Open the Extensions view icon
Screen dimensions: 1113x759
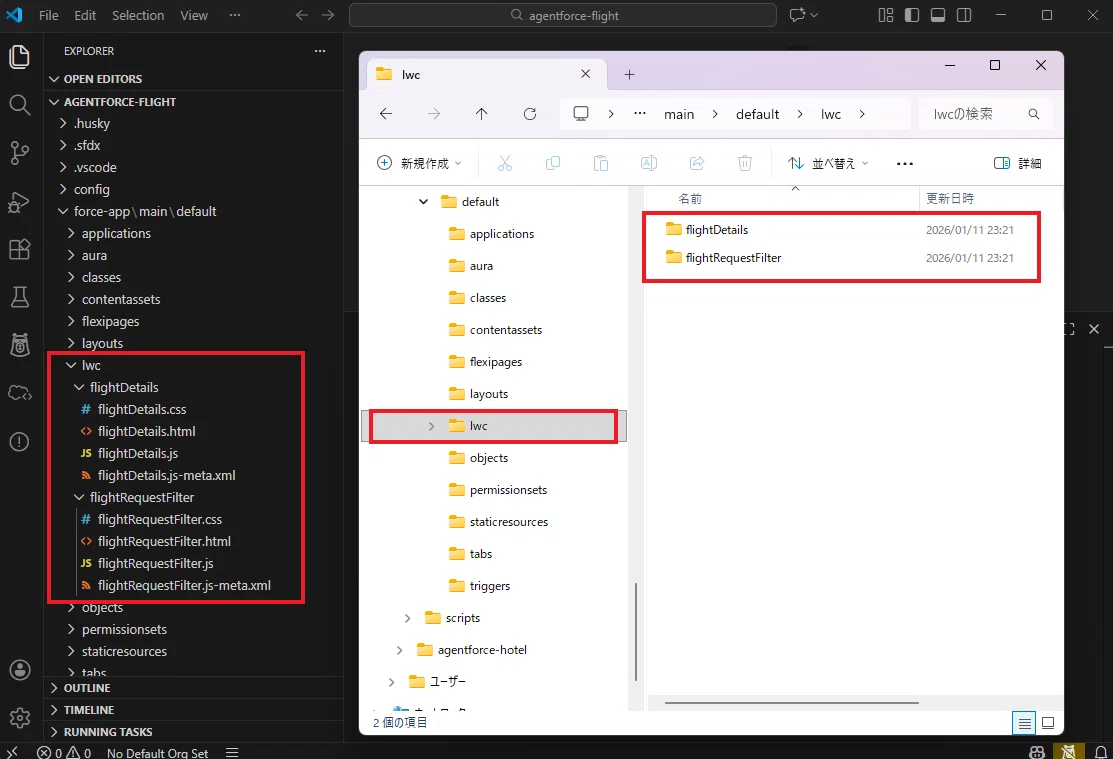pyautogui.click(x=19, y=249)
